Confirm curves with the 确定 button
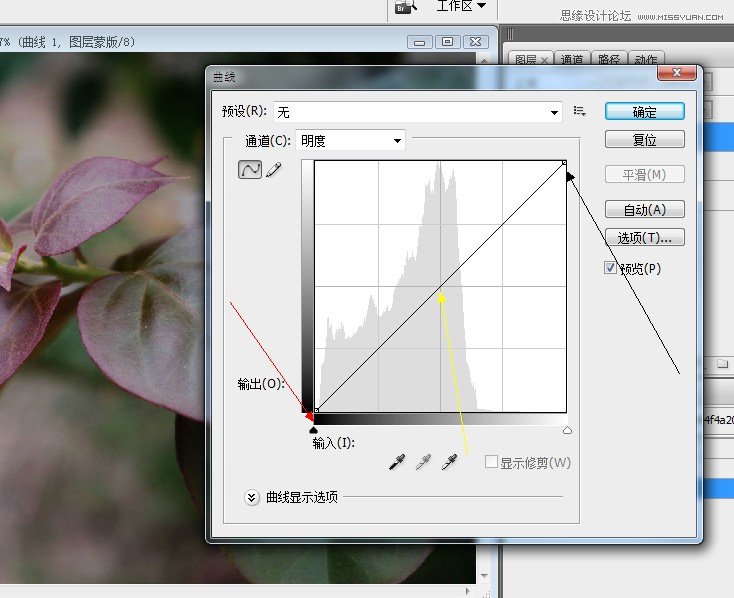Viewport: 734px width, 598px height. click(645, 112)
